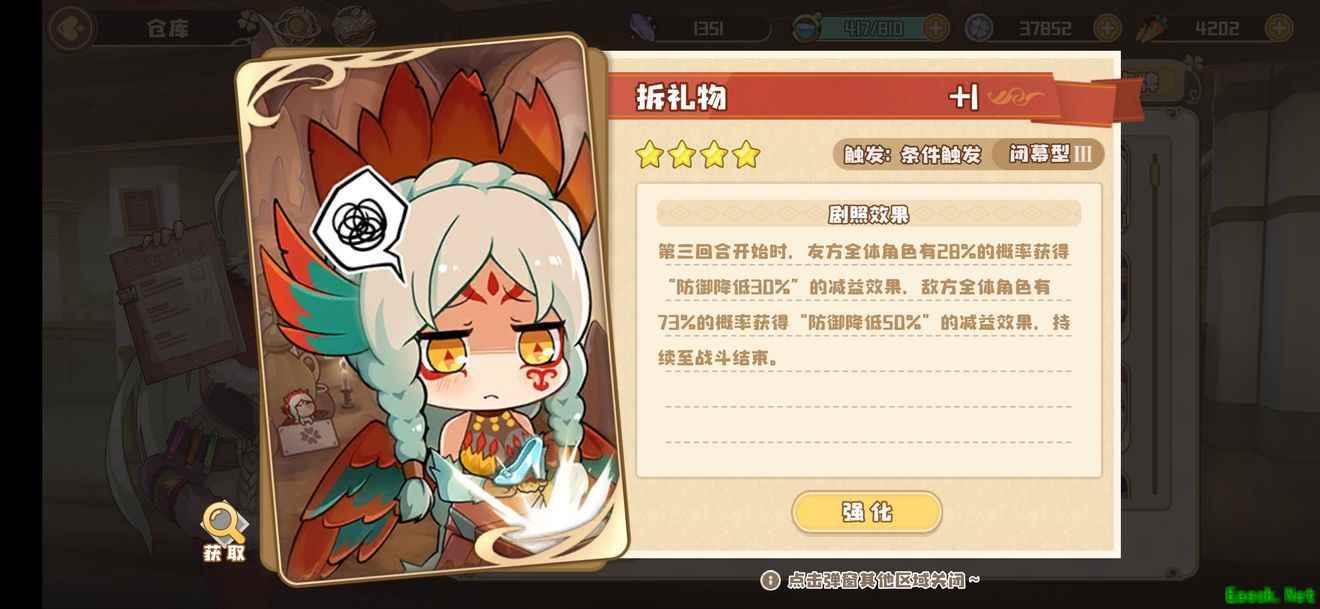Click the plus icon next to 417/810

[x=936, y=28]
